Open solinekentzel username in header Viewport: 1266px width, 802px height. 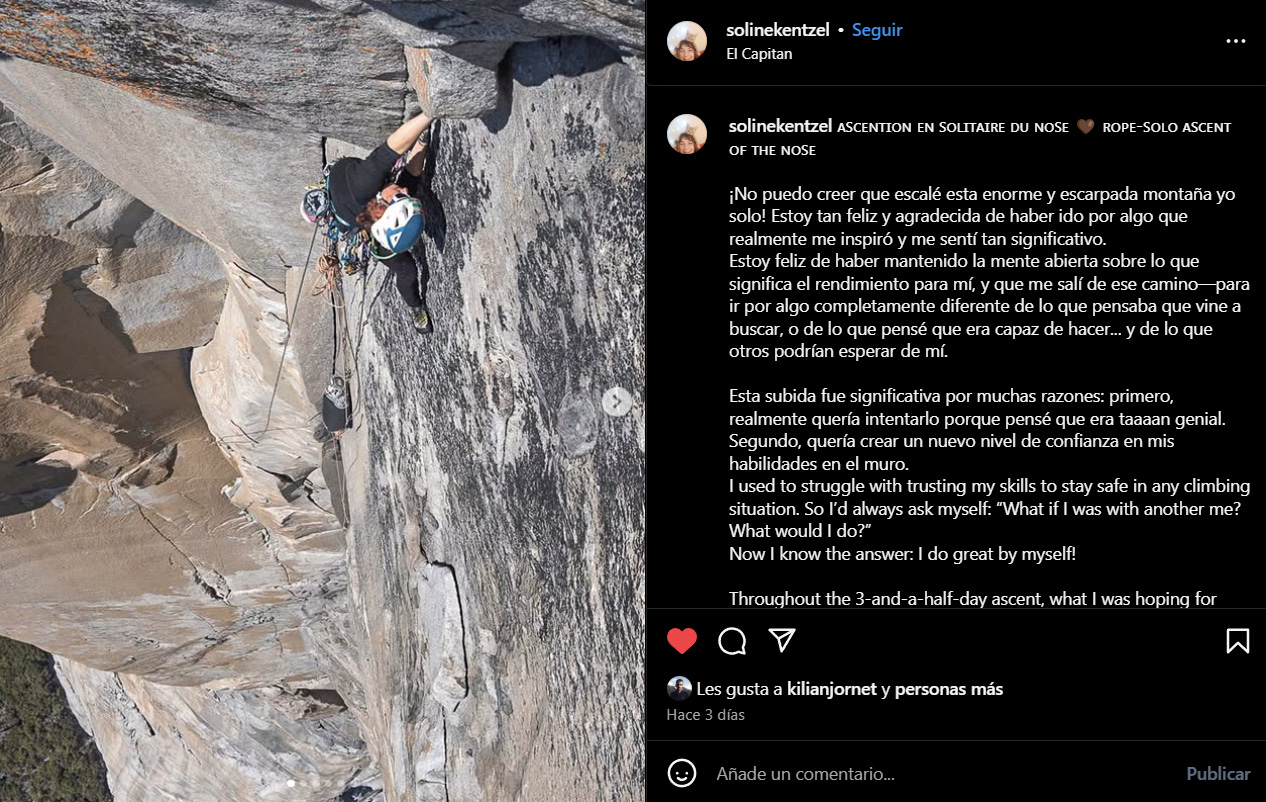pyautogui.click(x=779, y=30)
